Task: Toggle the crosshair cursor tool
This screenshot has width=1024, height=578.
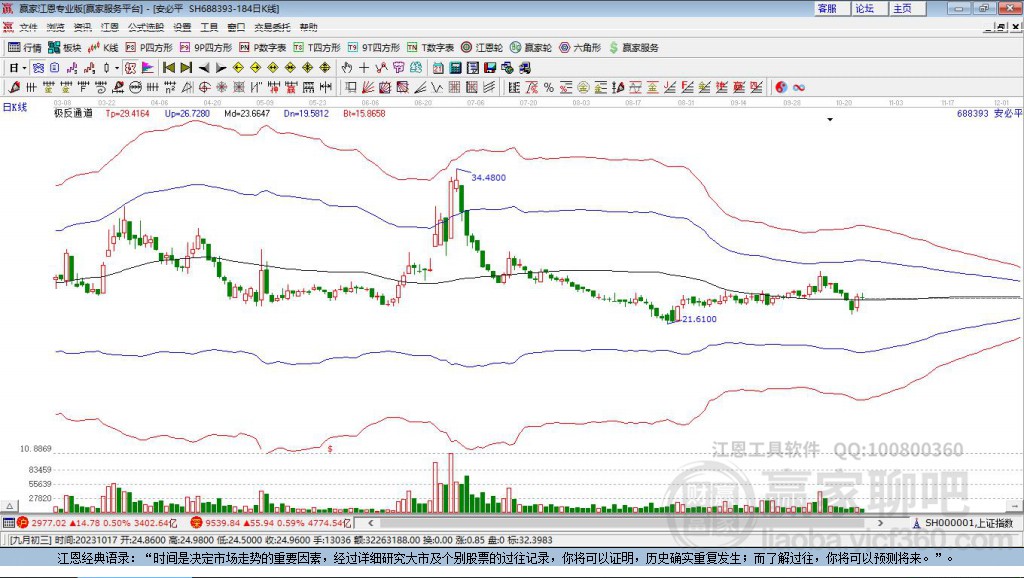Action: pos(364,67)
